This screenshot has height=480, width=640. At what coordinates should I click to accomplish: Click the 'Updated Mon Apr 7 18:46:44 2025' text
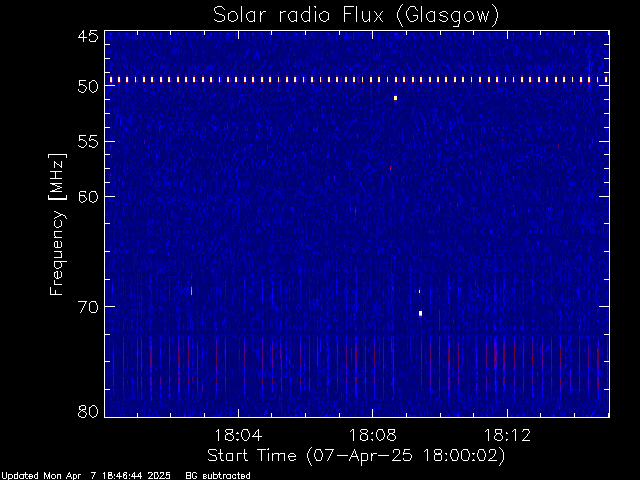(86, 476)
